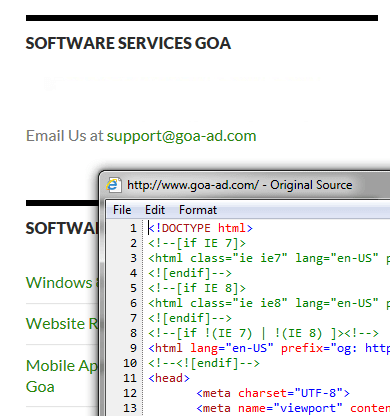Click source line 1 DOCTYPE html
Screen dimensions: 390x416
[x=201, y=228]
